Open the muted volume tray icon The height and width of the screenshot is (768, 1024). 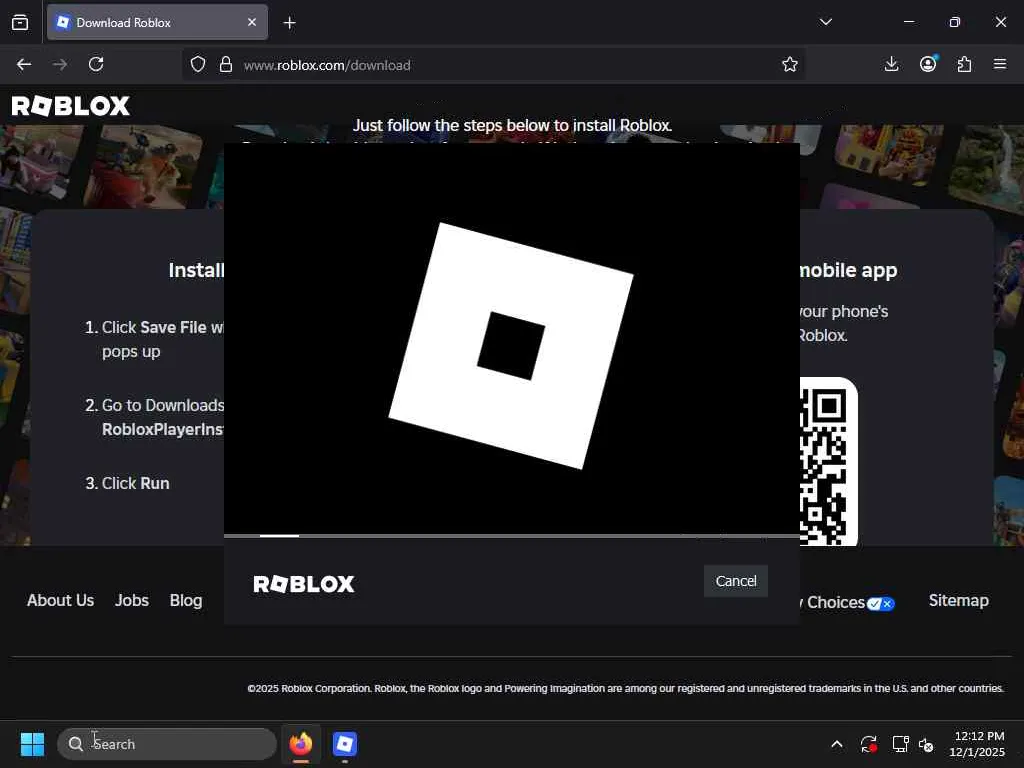(926, 744)
